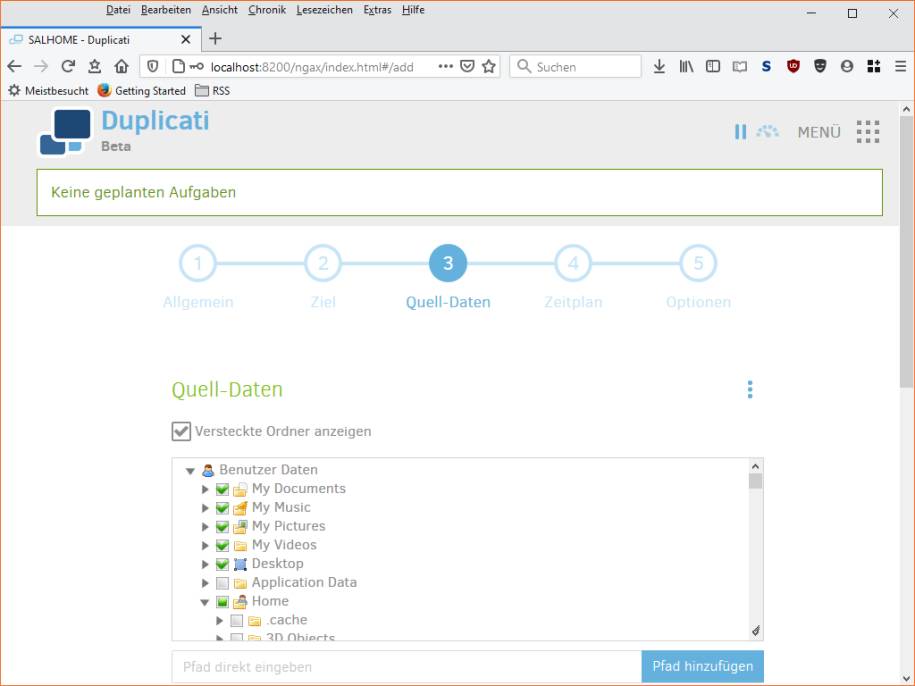Go to step 1 Allgemein

(198, 263)
